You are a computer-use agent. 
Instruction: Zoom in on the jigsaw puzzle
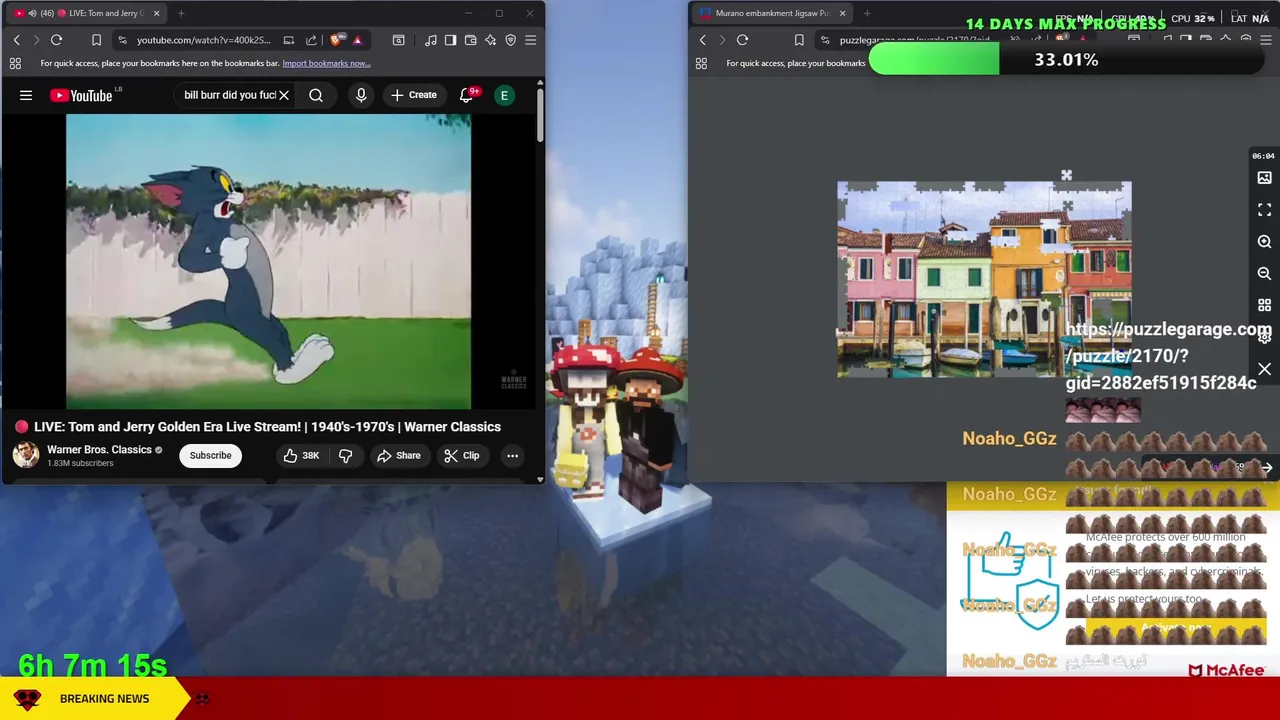1264,242
